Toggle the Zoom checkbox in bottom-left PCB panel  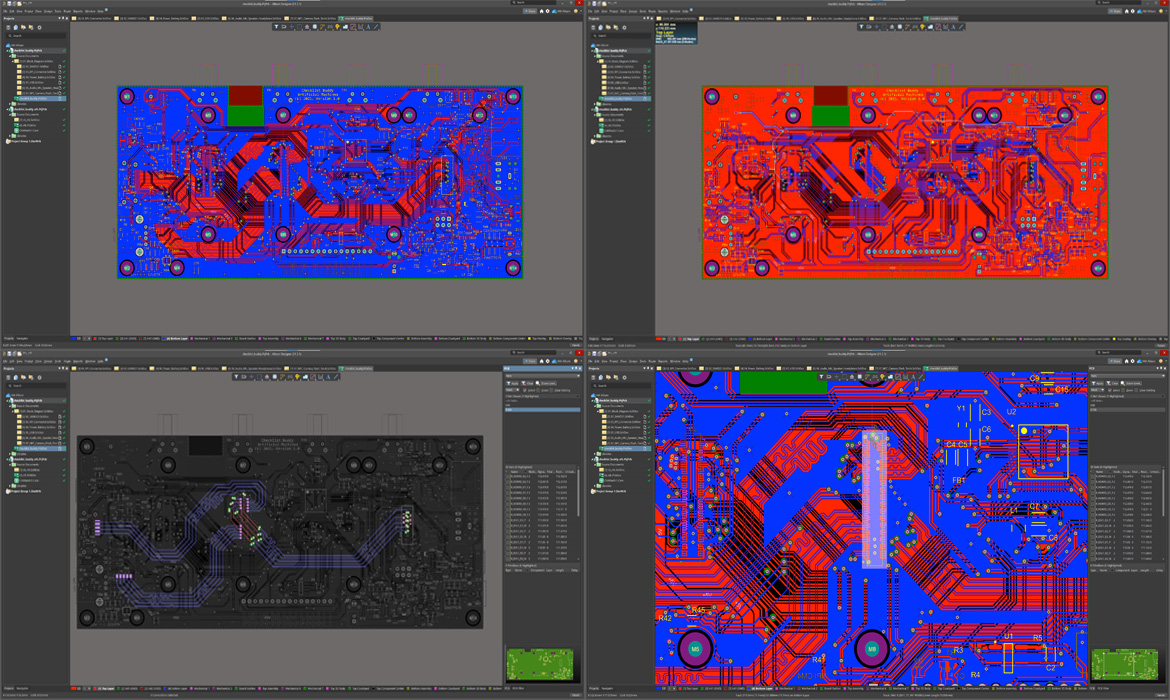(x=538, y=390)
